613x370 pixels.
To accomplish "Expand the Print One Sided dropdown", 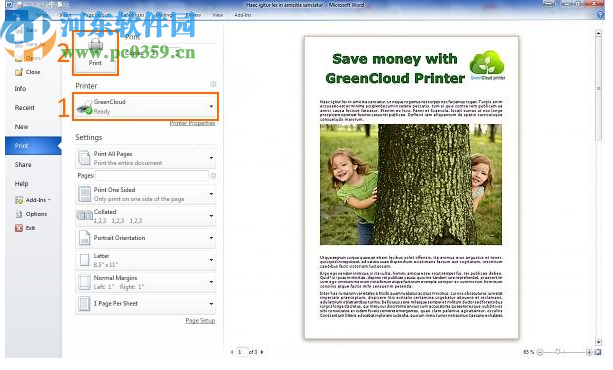I will point(145,194).
